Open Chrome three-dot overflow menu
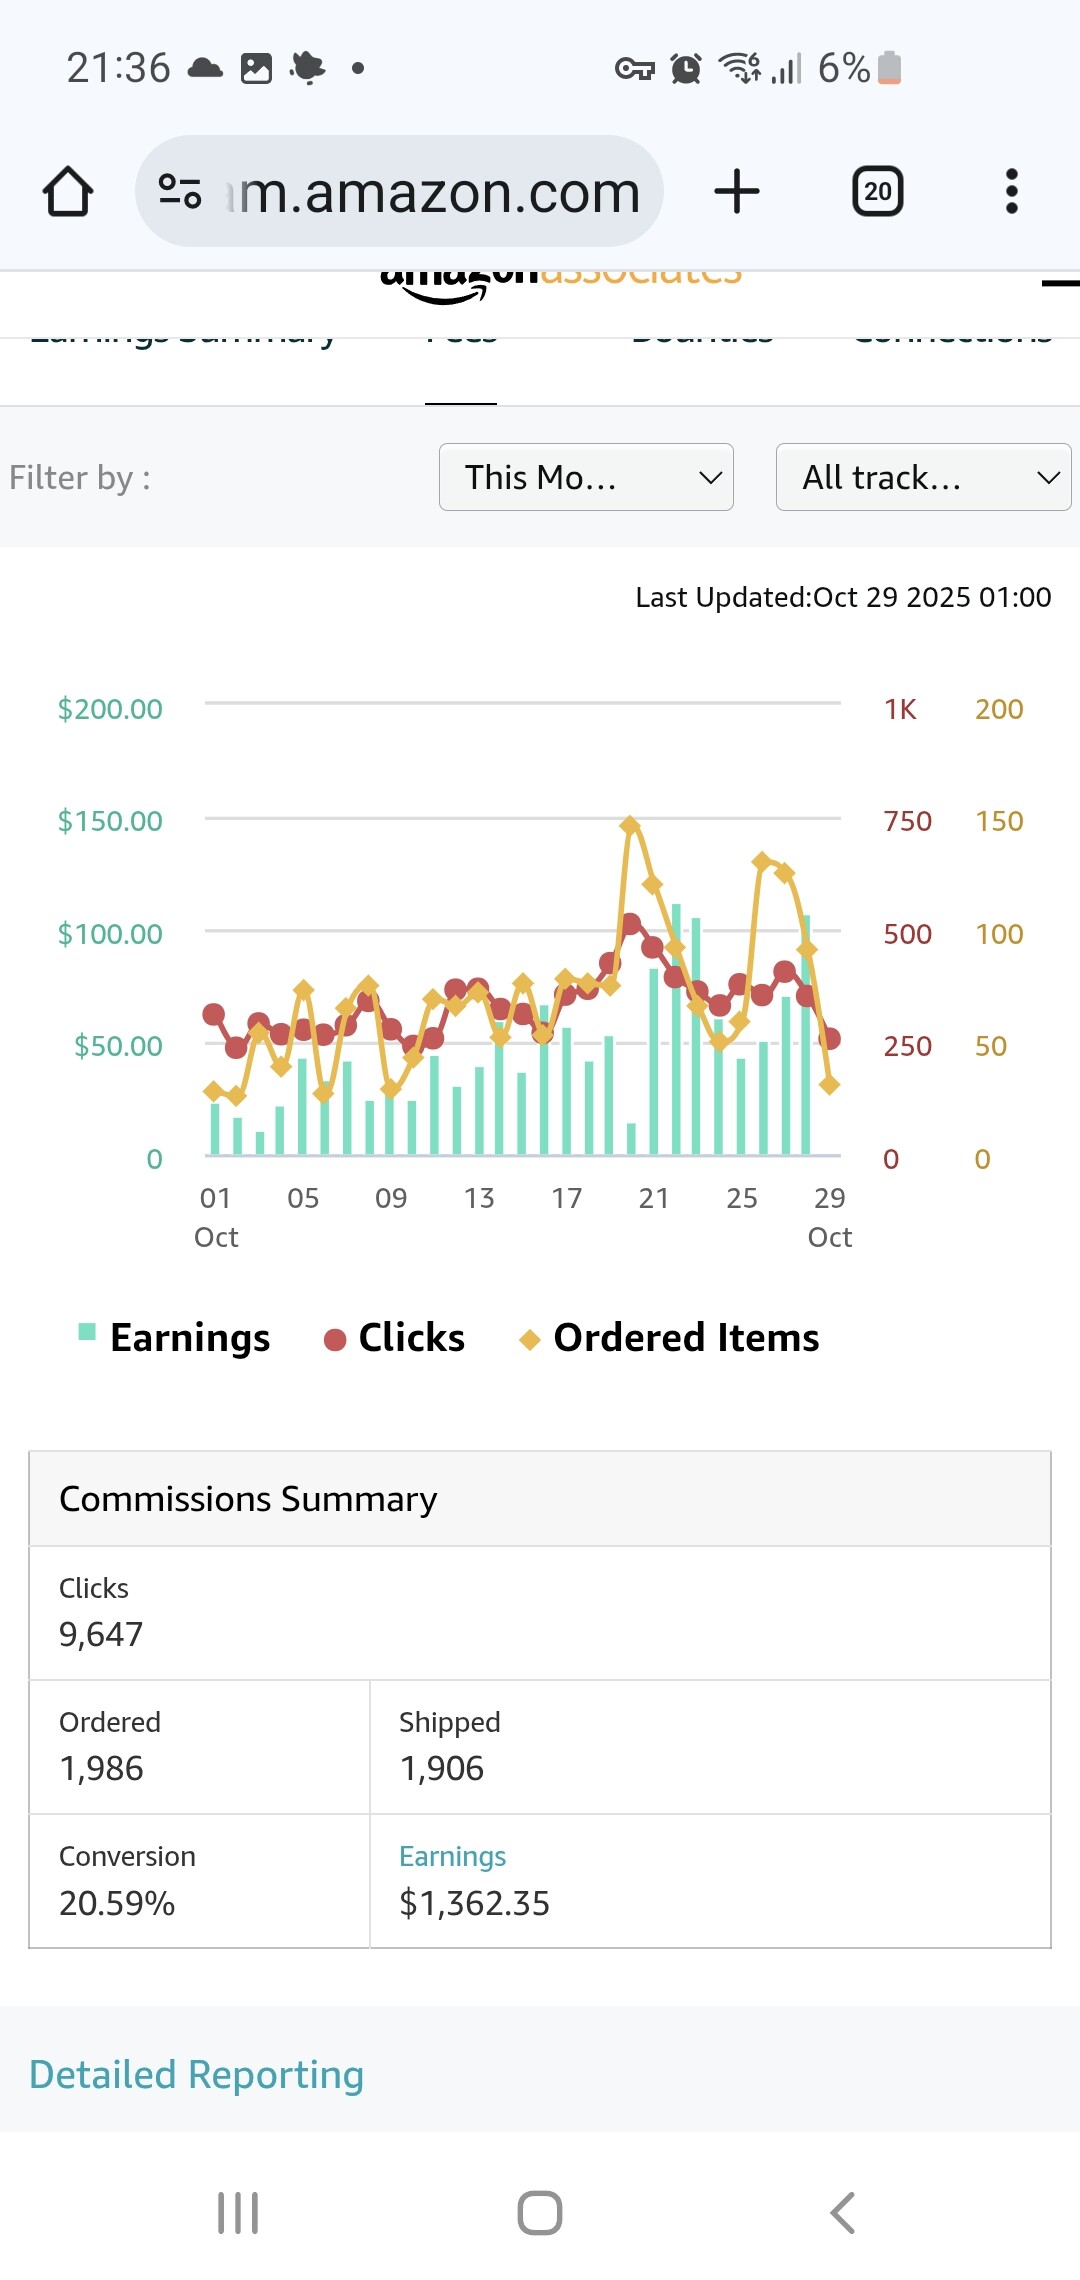 coord(1011,191)
